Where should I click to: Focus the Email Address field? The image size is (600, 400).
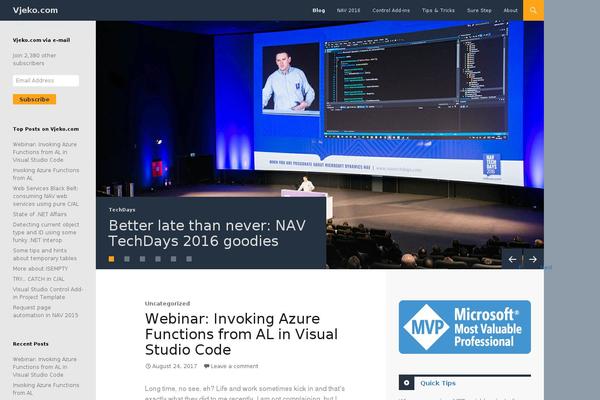coord(46,80)
